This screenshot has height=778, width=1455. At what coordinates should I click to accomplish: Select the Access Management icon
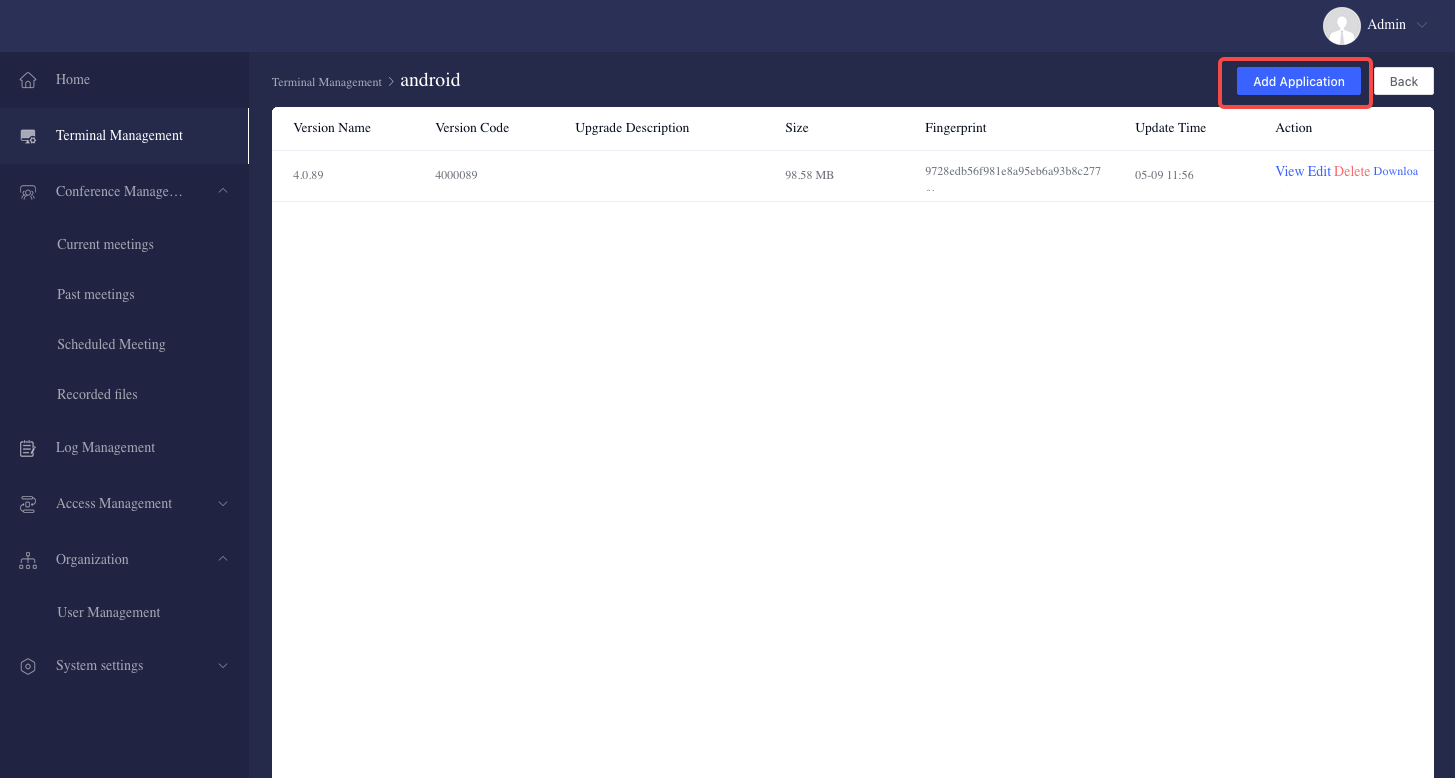pos(28,503)
